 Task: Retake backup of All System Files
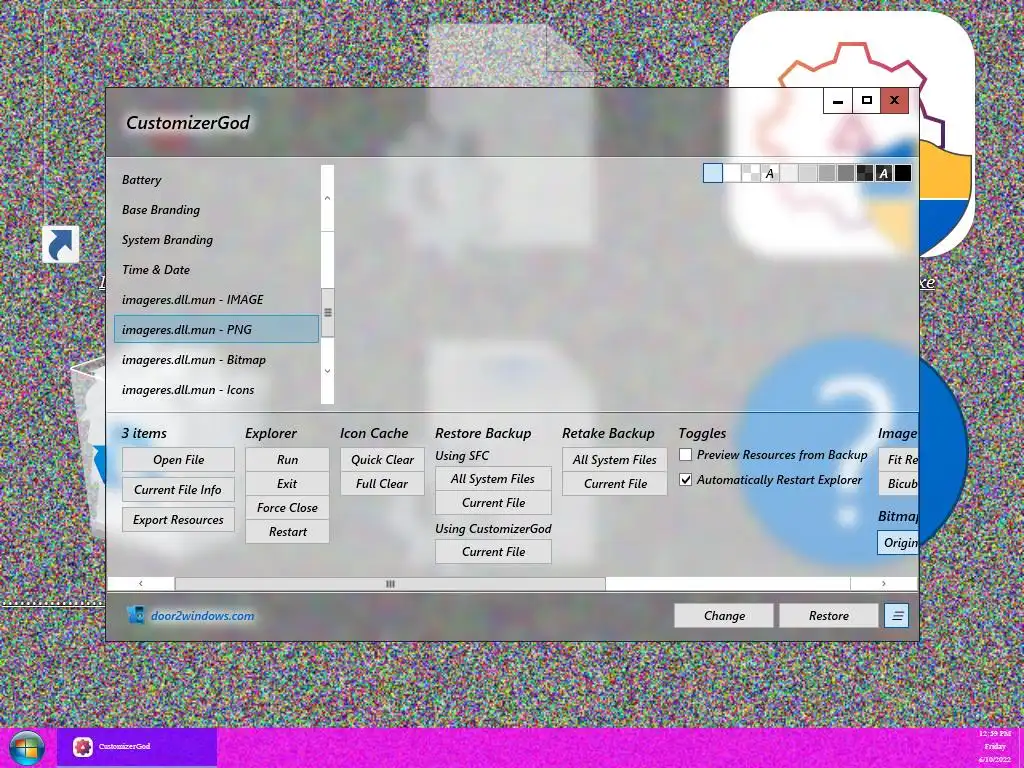[615, 460]
